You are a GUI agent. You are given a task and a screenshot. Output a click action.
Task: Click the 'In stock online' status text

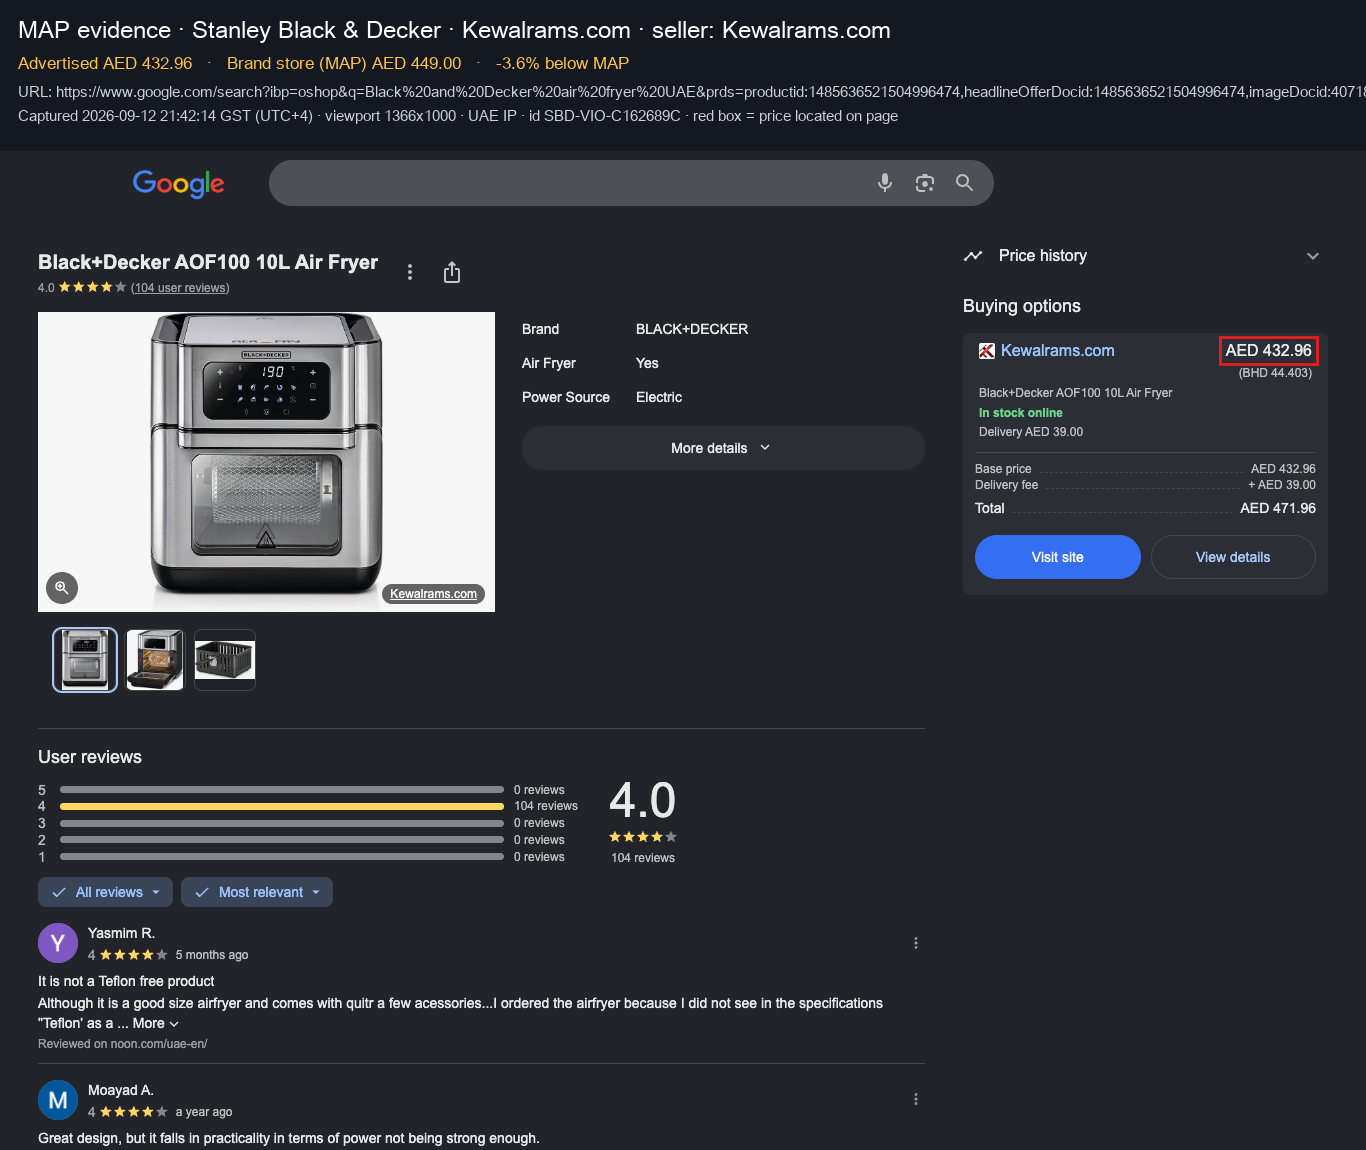tap(1021, 413)
